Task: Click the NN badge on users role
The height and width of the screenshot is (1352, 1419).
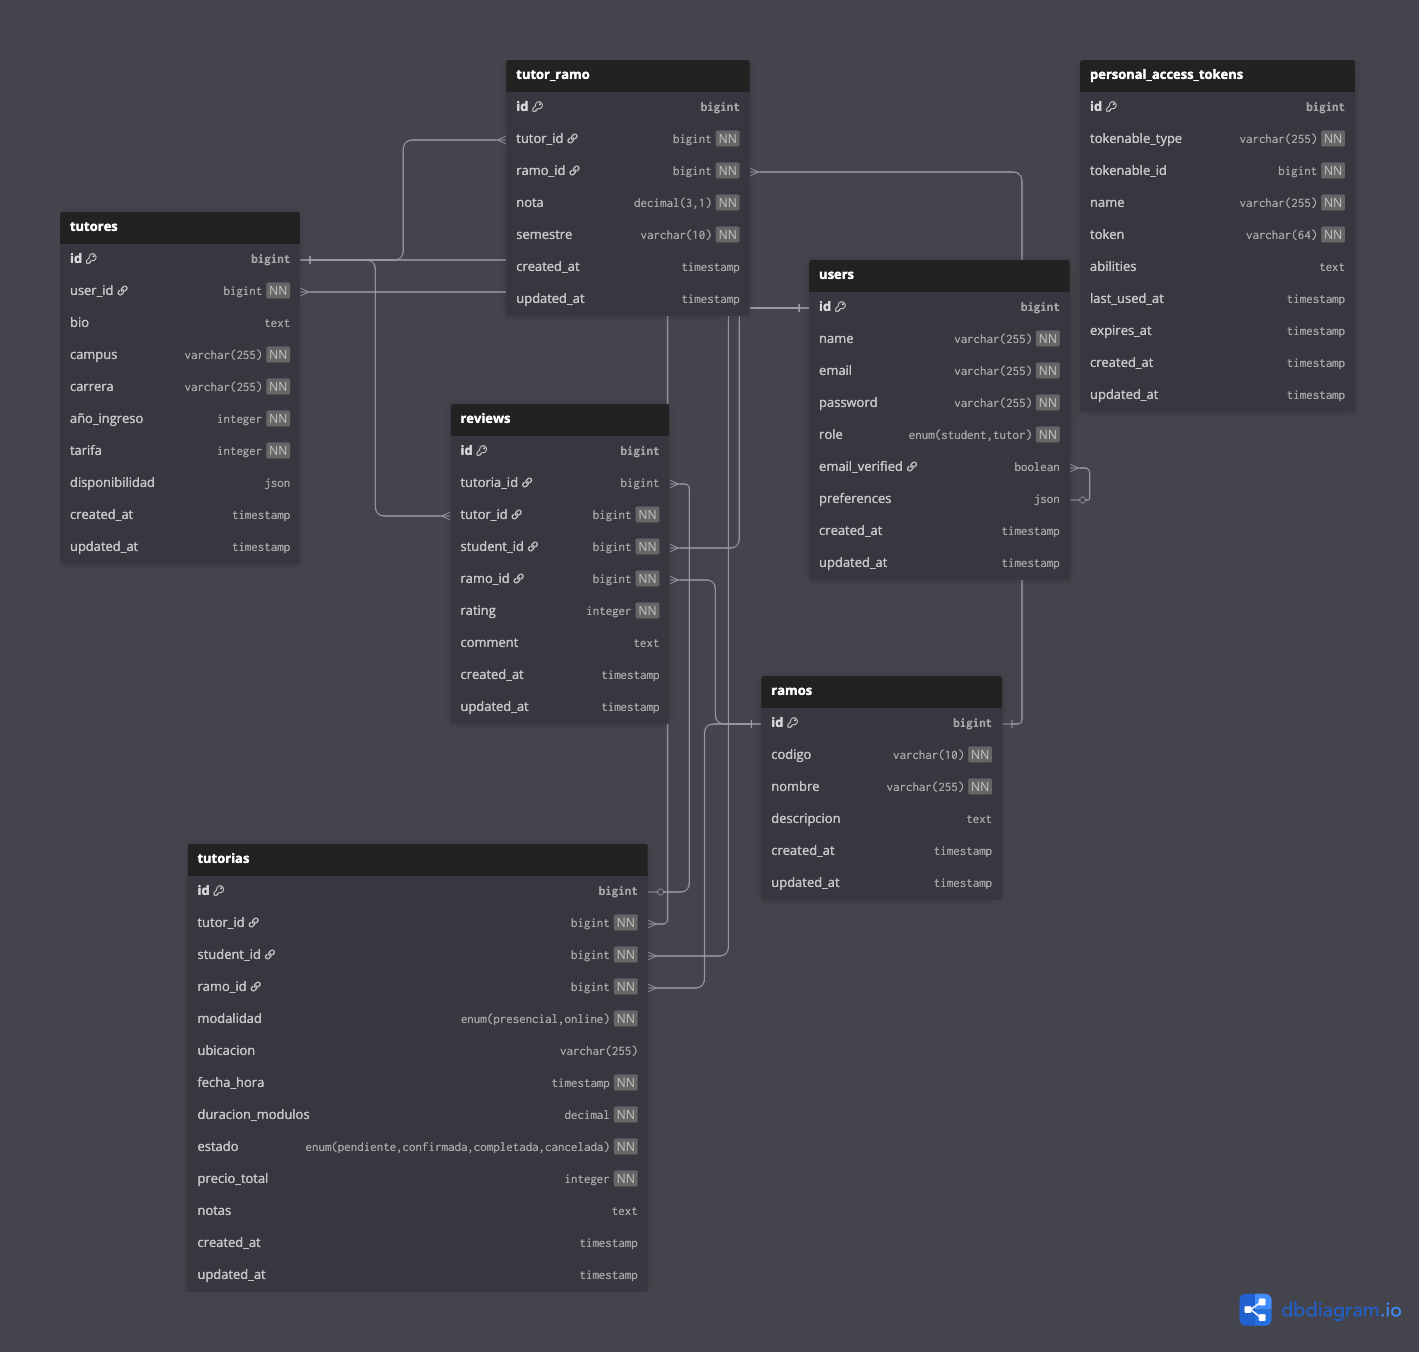Action: (x=1047, y=435)
